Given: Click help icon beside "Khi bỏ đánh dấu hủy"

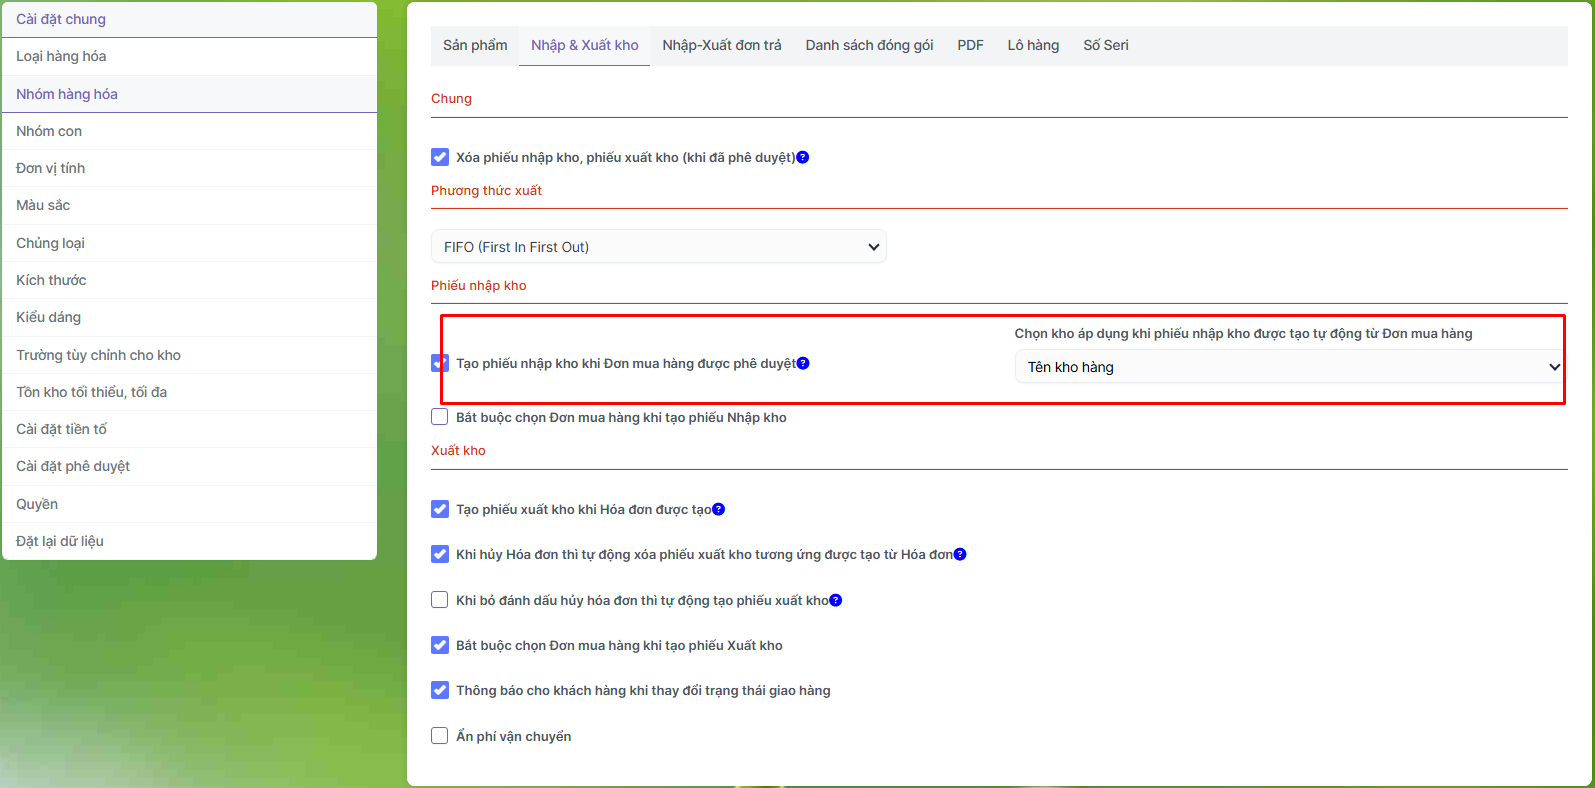Looking at the screenshot, I should pyautogui.click(x=836, y=600).
